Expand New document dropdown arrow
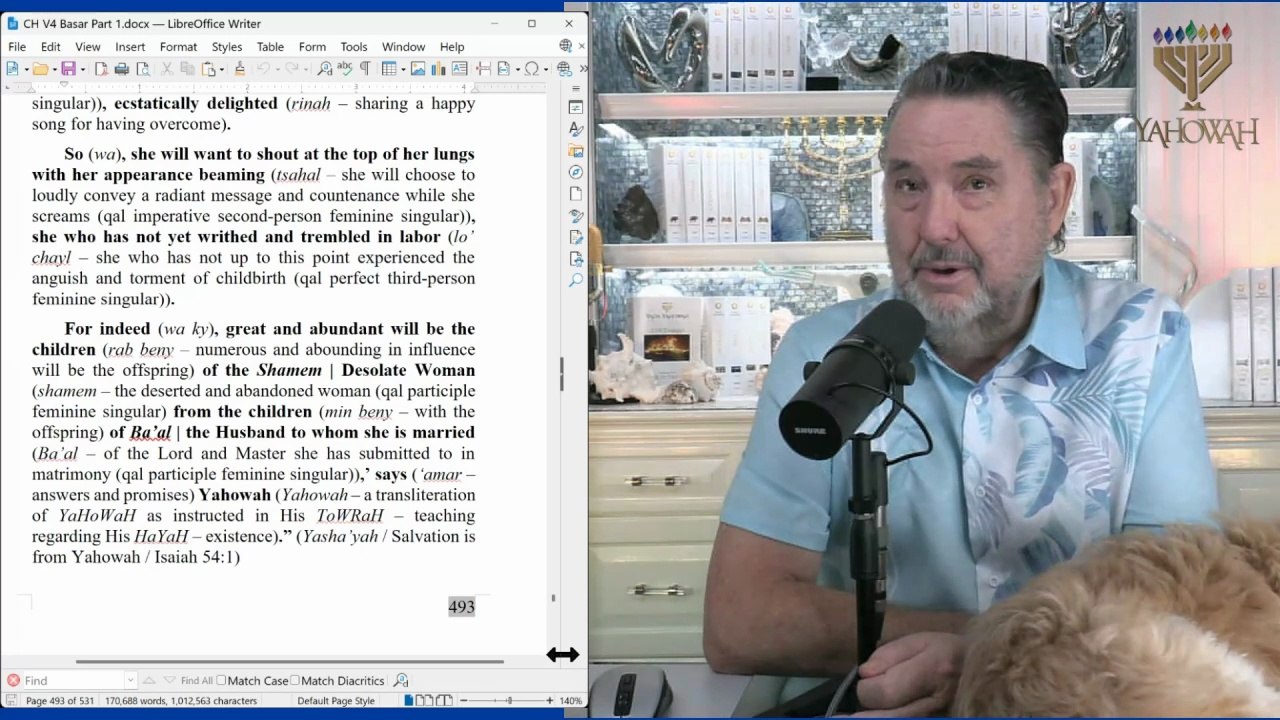 (26, 69)
